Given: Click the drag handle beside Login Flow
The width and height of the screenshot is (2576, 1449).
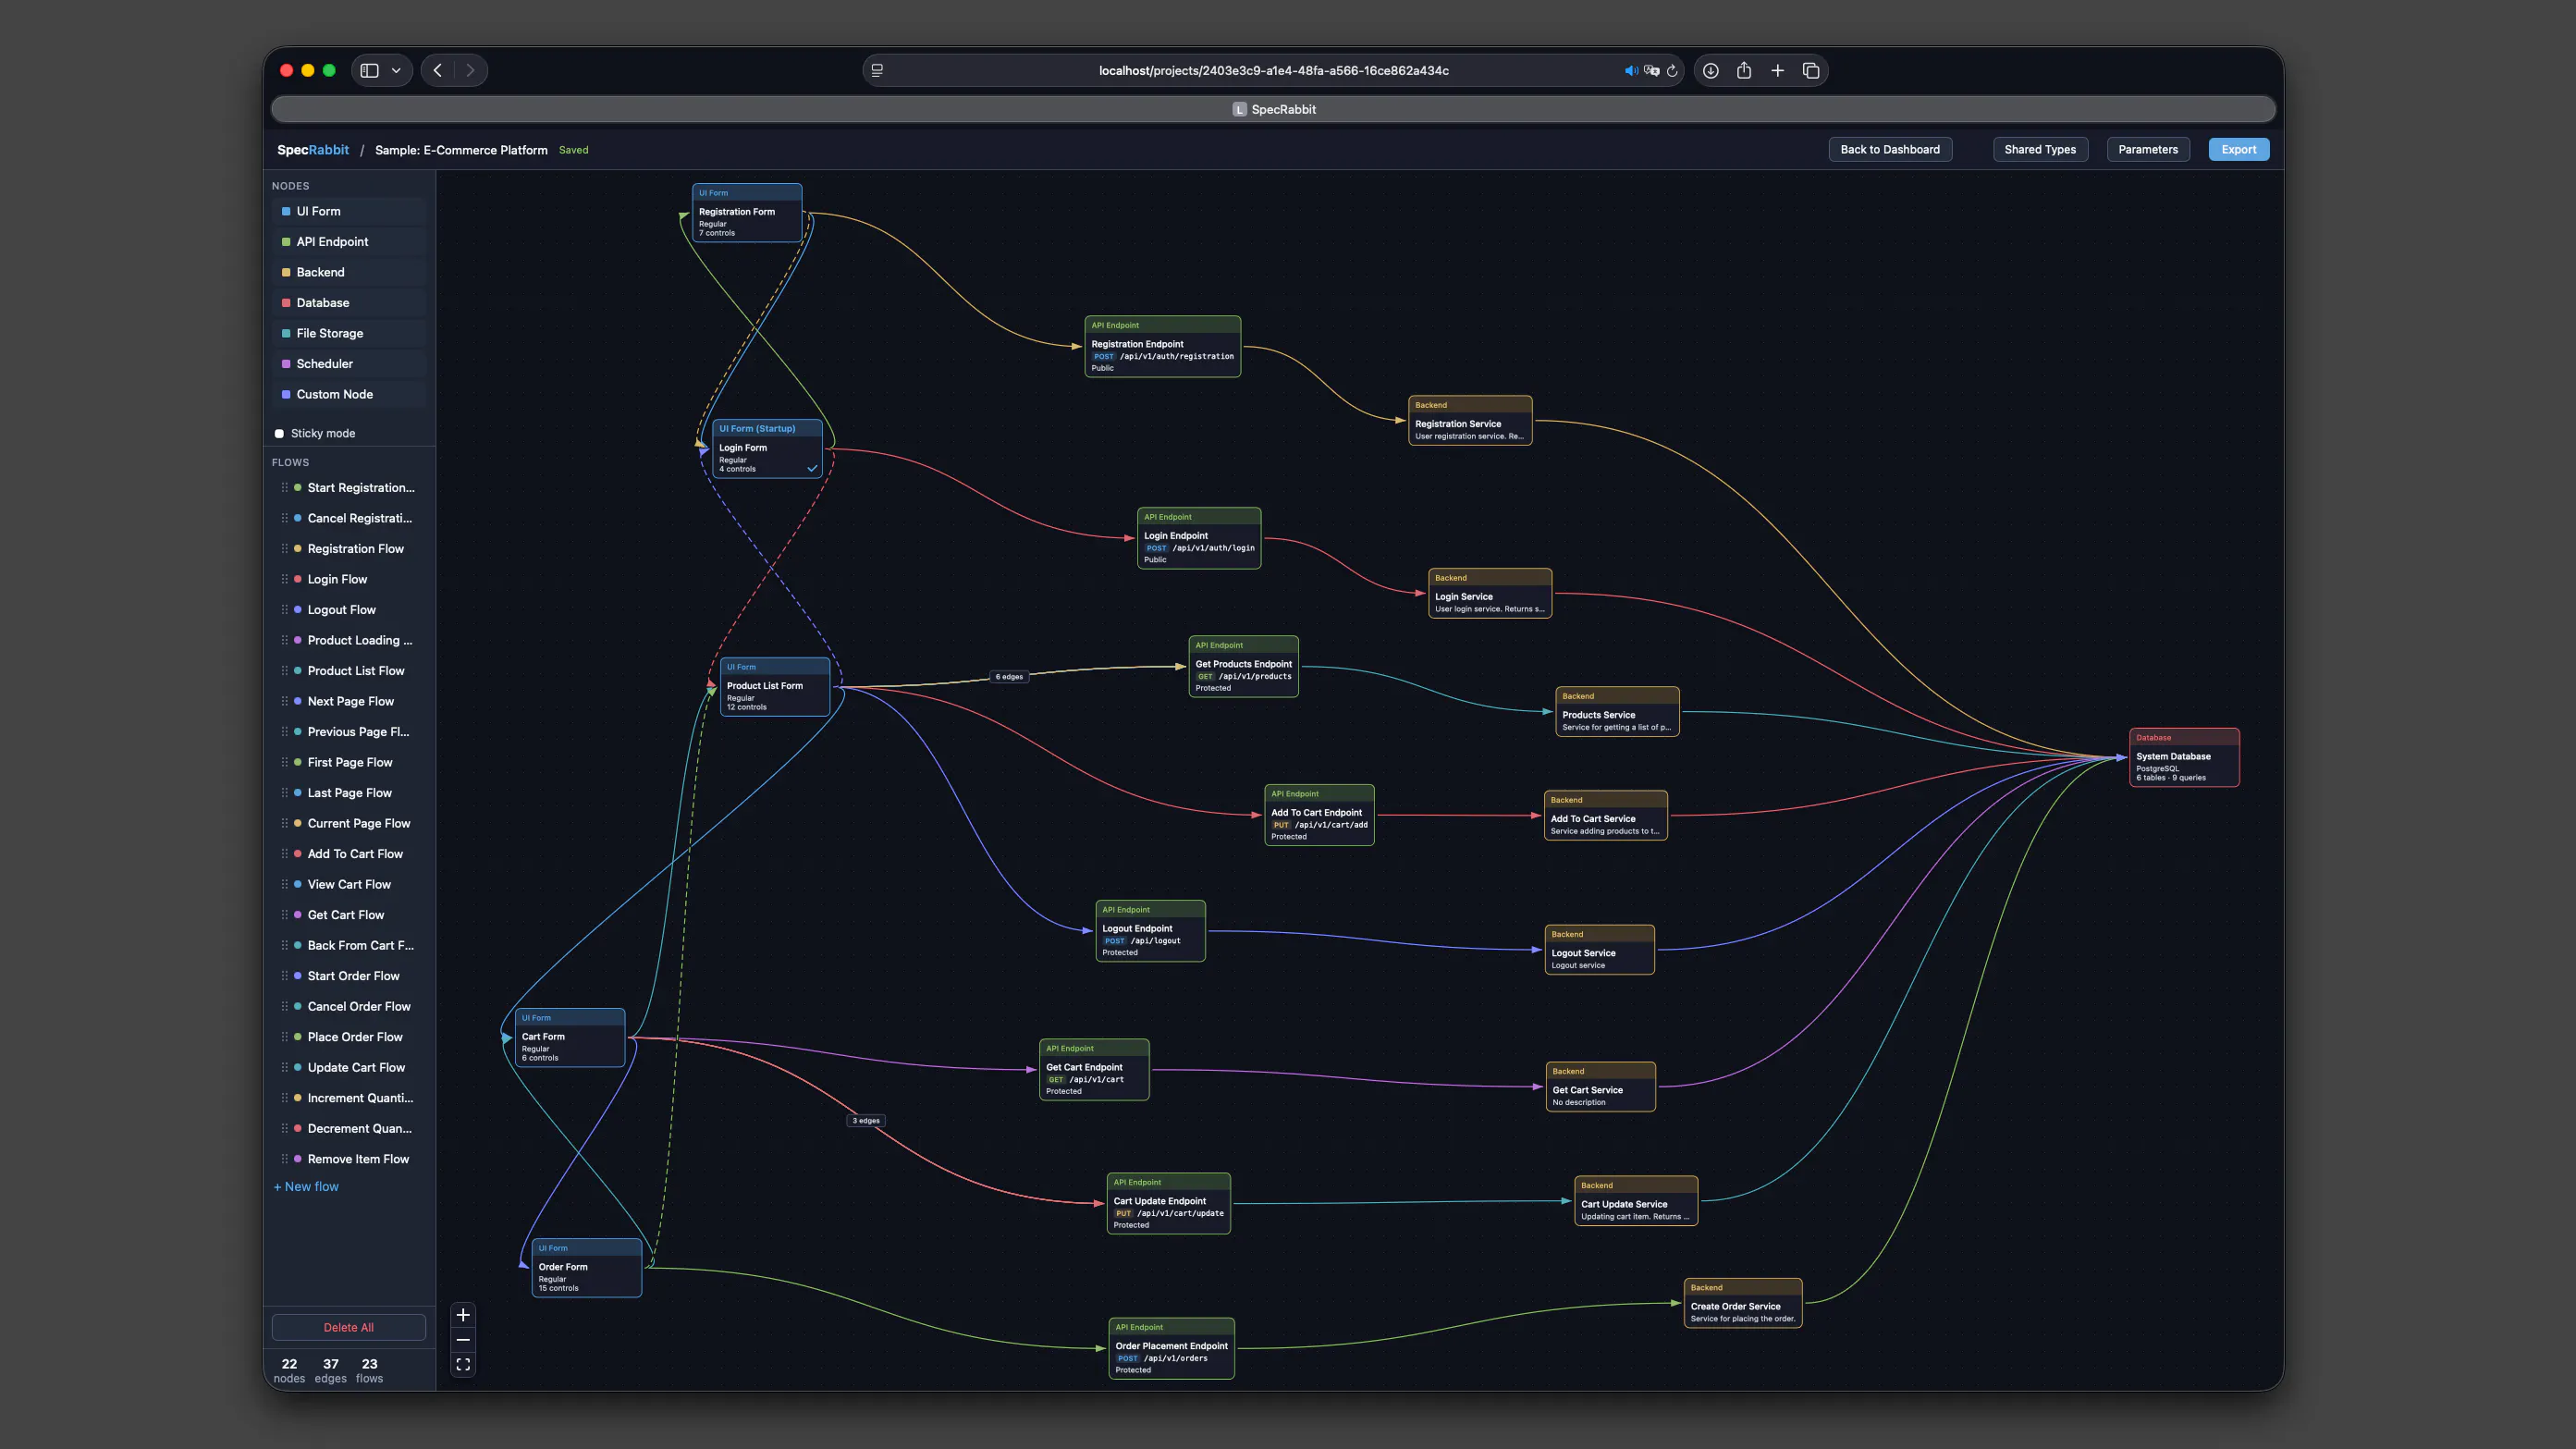Looking at the screenshot, I should [x=284, y=579].
